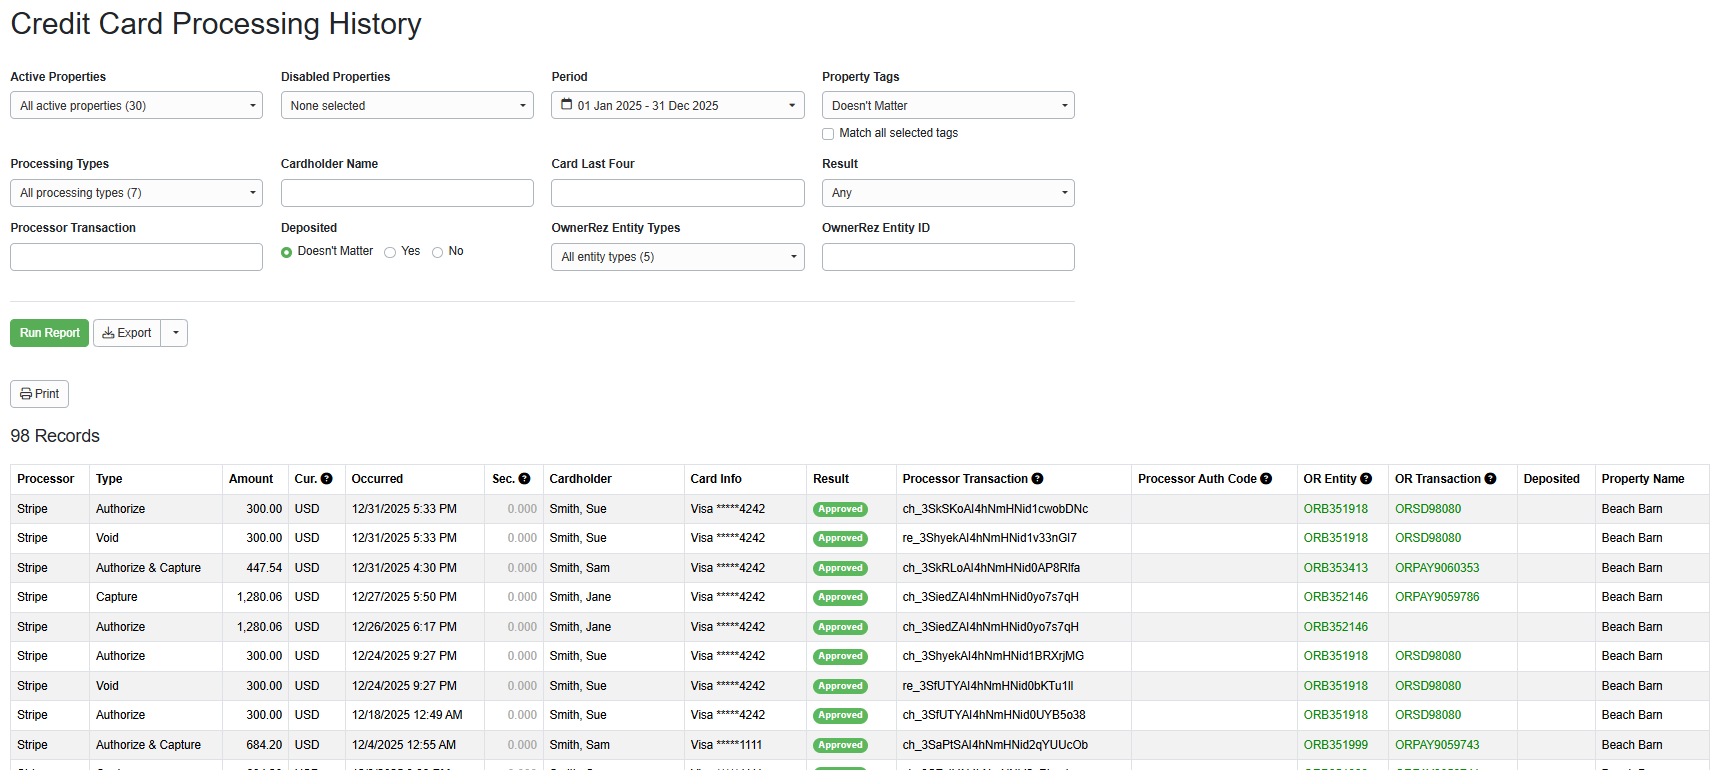
Task: Expand the Export options caret
Action: (x=175, y=333)
